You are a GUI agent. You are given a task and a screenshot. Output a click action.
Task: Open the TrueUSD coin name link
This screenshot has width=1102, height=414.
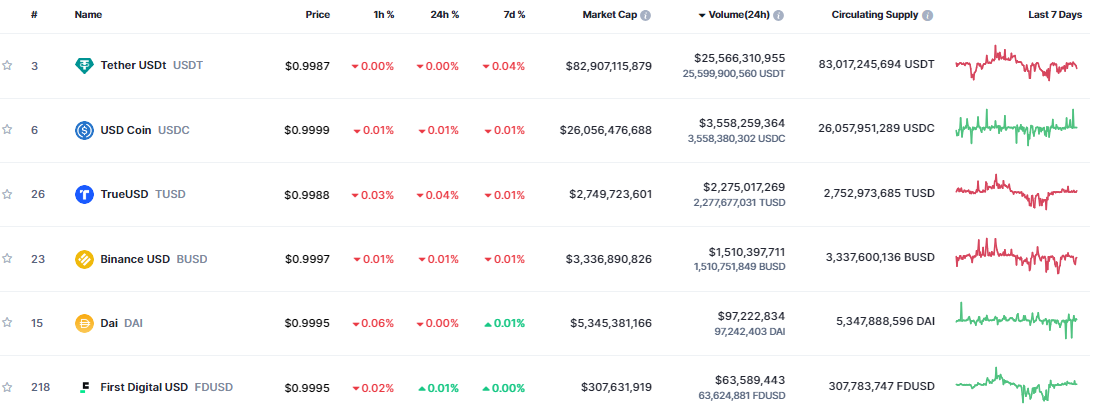pyautogui.click(x=124, y=194)
